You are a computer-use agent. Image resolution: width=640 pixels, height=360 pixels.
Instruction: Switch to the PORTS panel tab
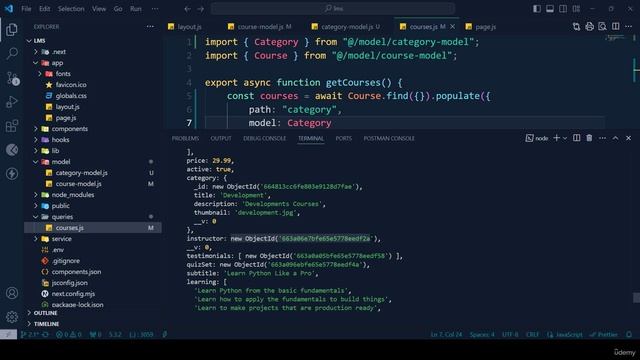coord(343,138)
